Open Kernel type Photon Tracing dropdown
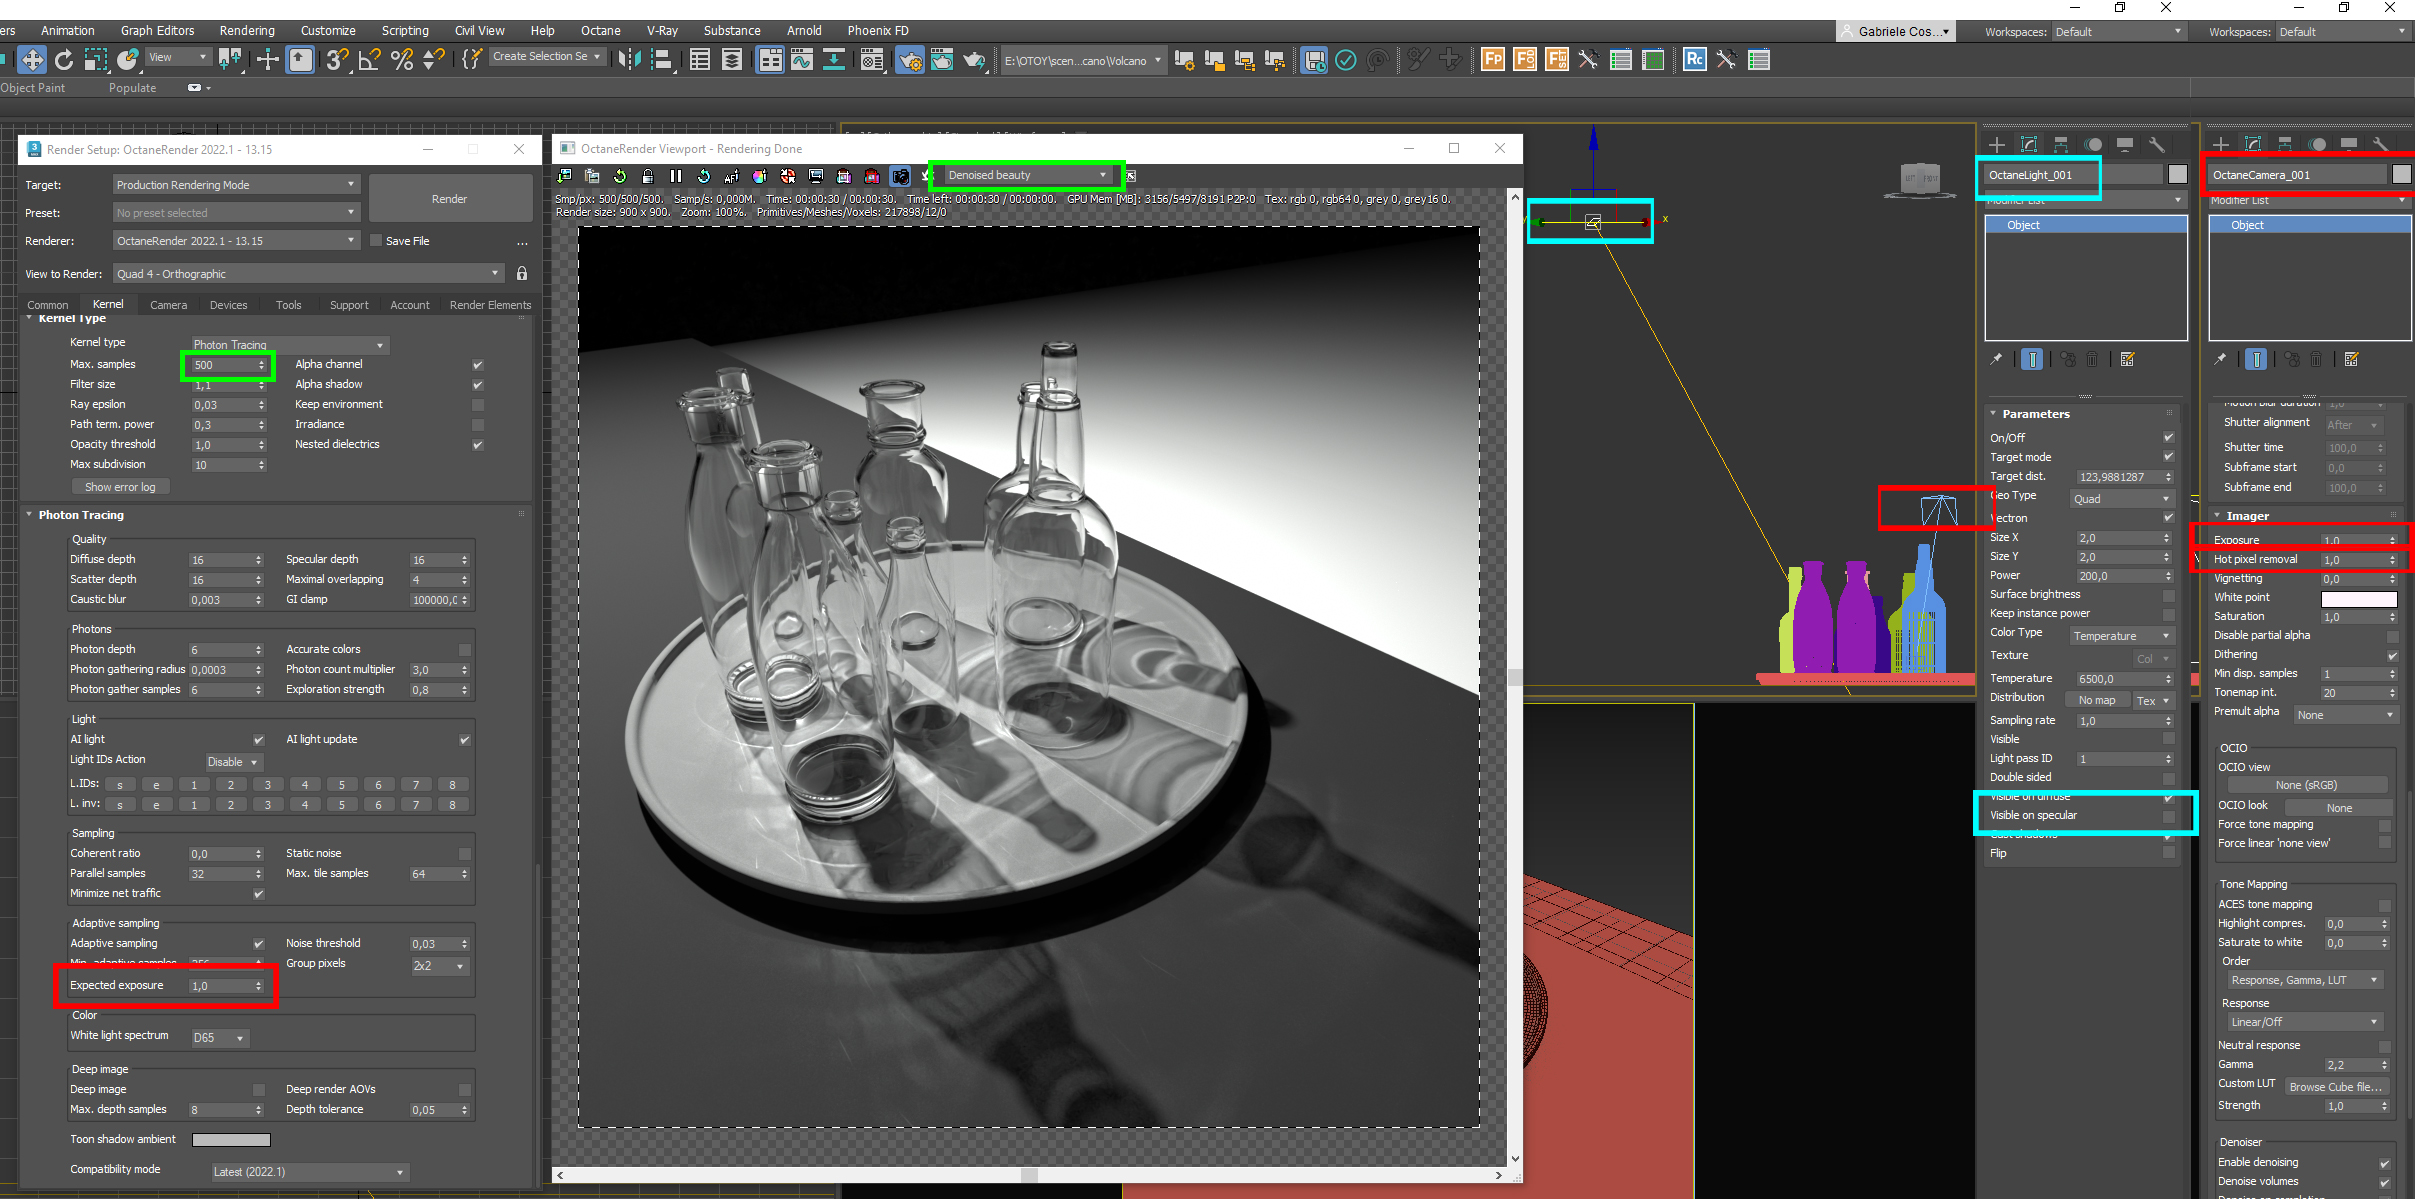This screenshot has height=1199, width=2415. coord(288,345)
